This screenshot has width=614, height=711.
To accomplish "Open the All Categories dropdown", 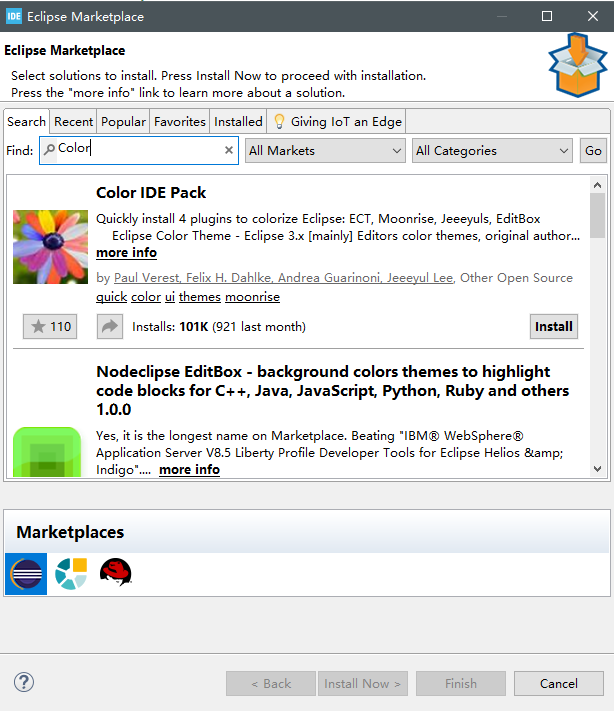I will 492,151.
